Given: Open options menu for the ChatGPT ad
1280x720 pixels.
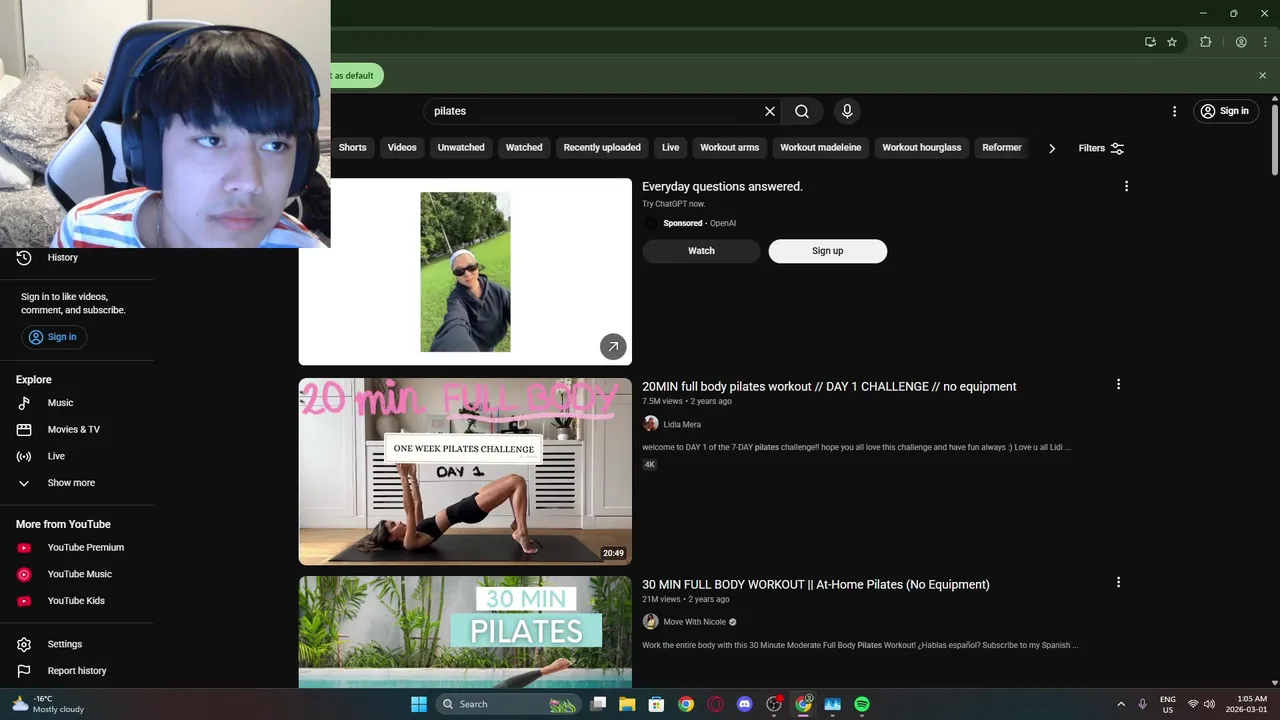Looking at the screenshot, I should (1126, 186).
